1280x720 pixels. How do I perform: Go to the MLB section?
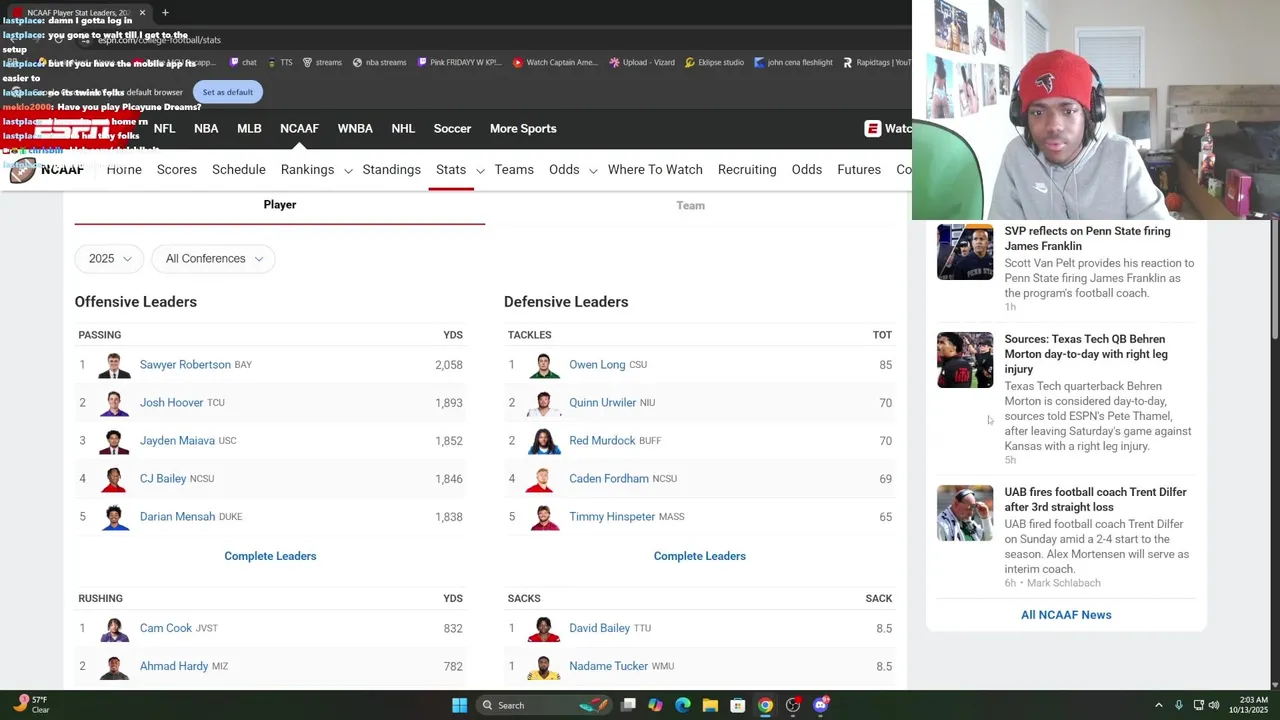[249, 128]
